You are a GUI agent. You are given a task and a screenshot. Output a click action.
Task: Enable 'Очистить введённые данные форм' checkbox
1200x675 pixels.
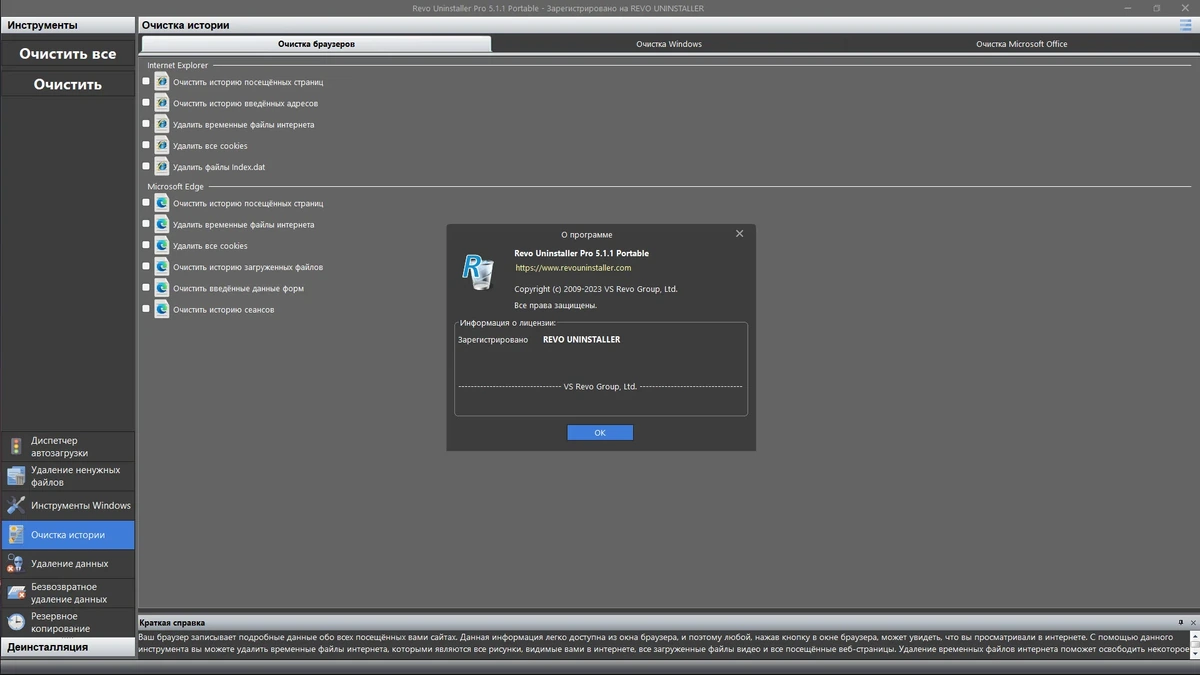[146, 288]
